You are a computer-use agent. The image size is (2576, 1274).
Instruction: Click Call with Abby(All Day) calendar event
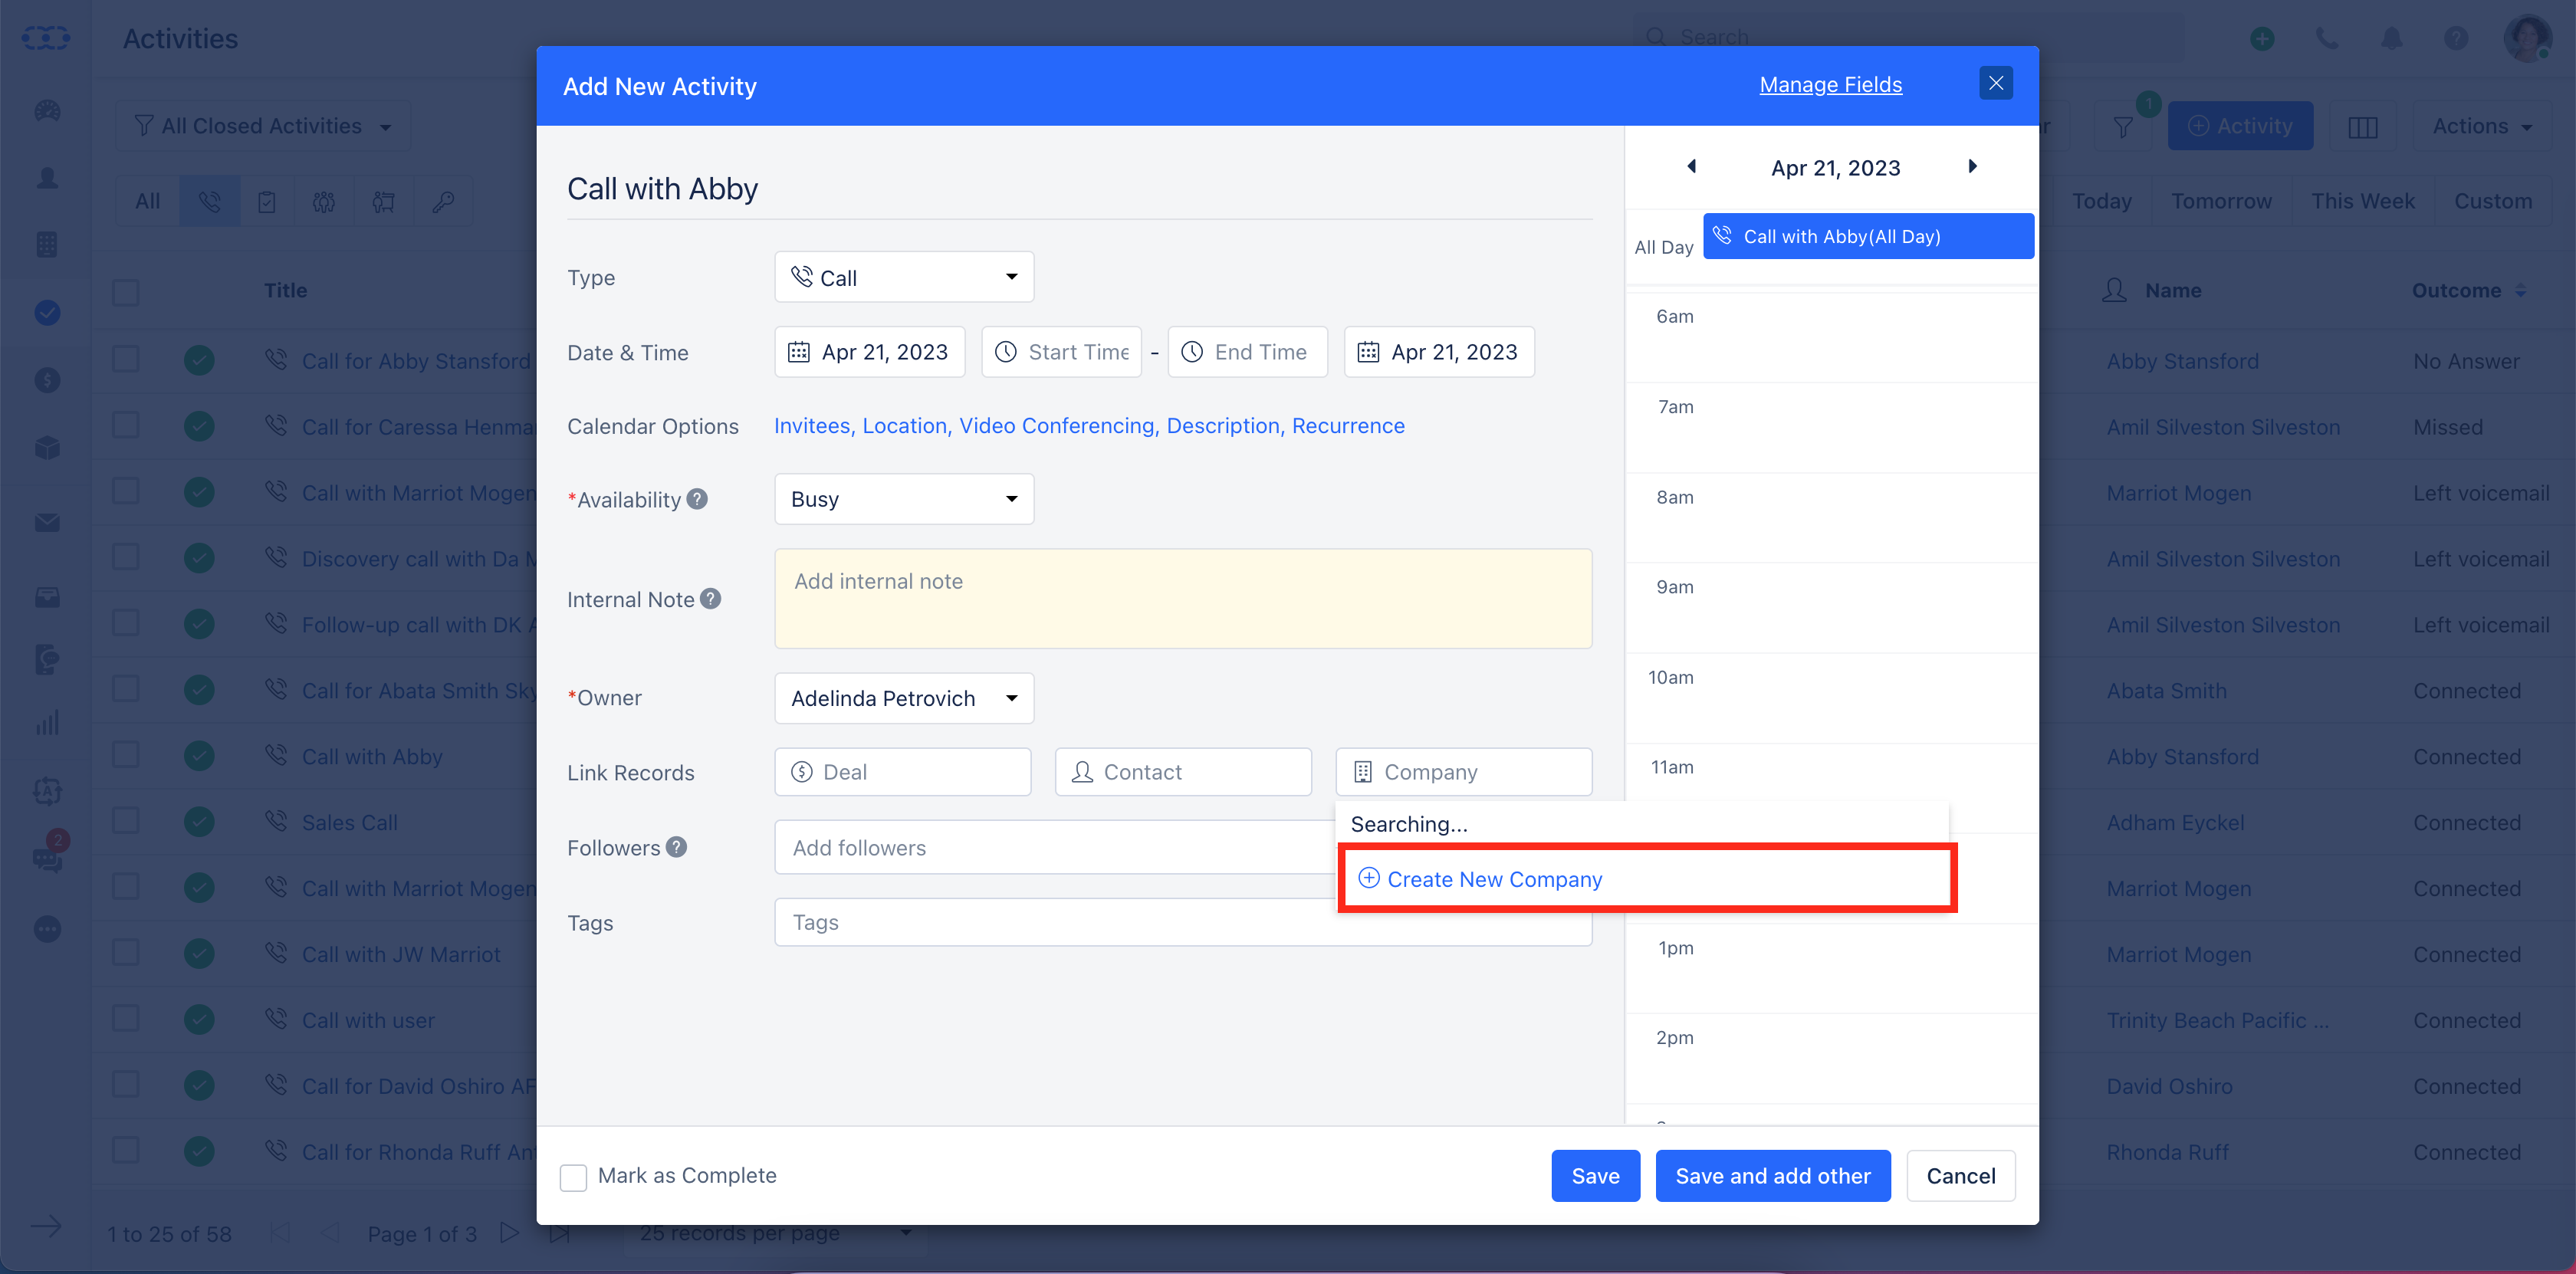click(x=1868, y=236)
